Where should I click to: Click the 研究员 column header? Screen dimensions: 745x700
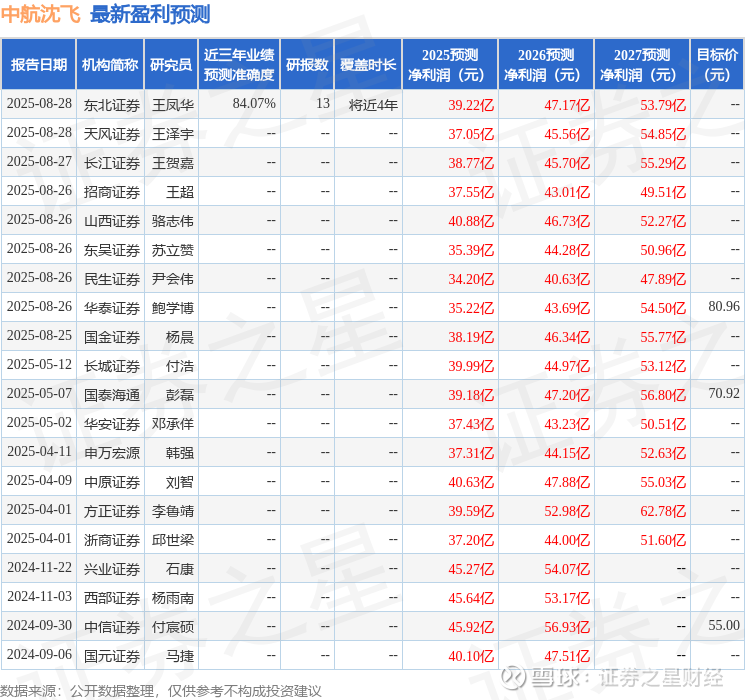[171, 65]
